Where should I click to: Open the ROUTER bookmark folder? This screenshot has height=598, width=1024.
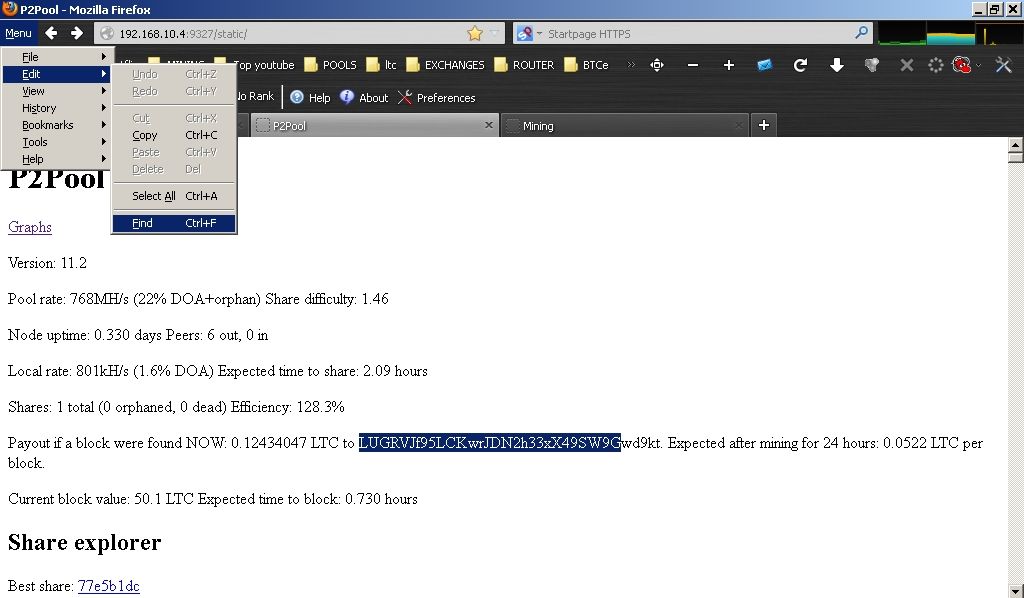click(524, 65)
